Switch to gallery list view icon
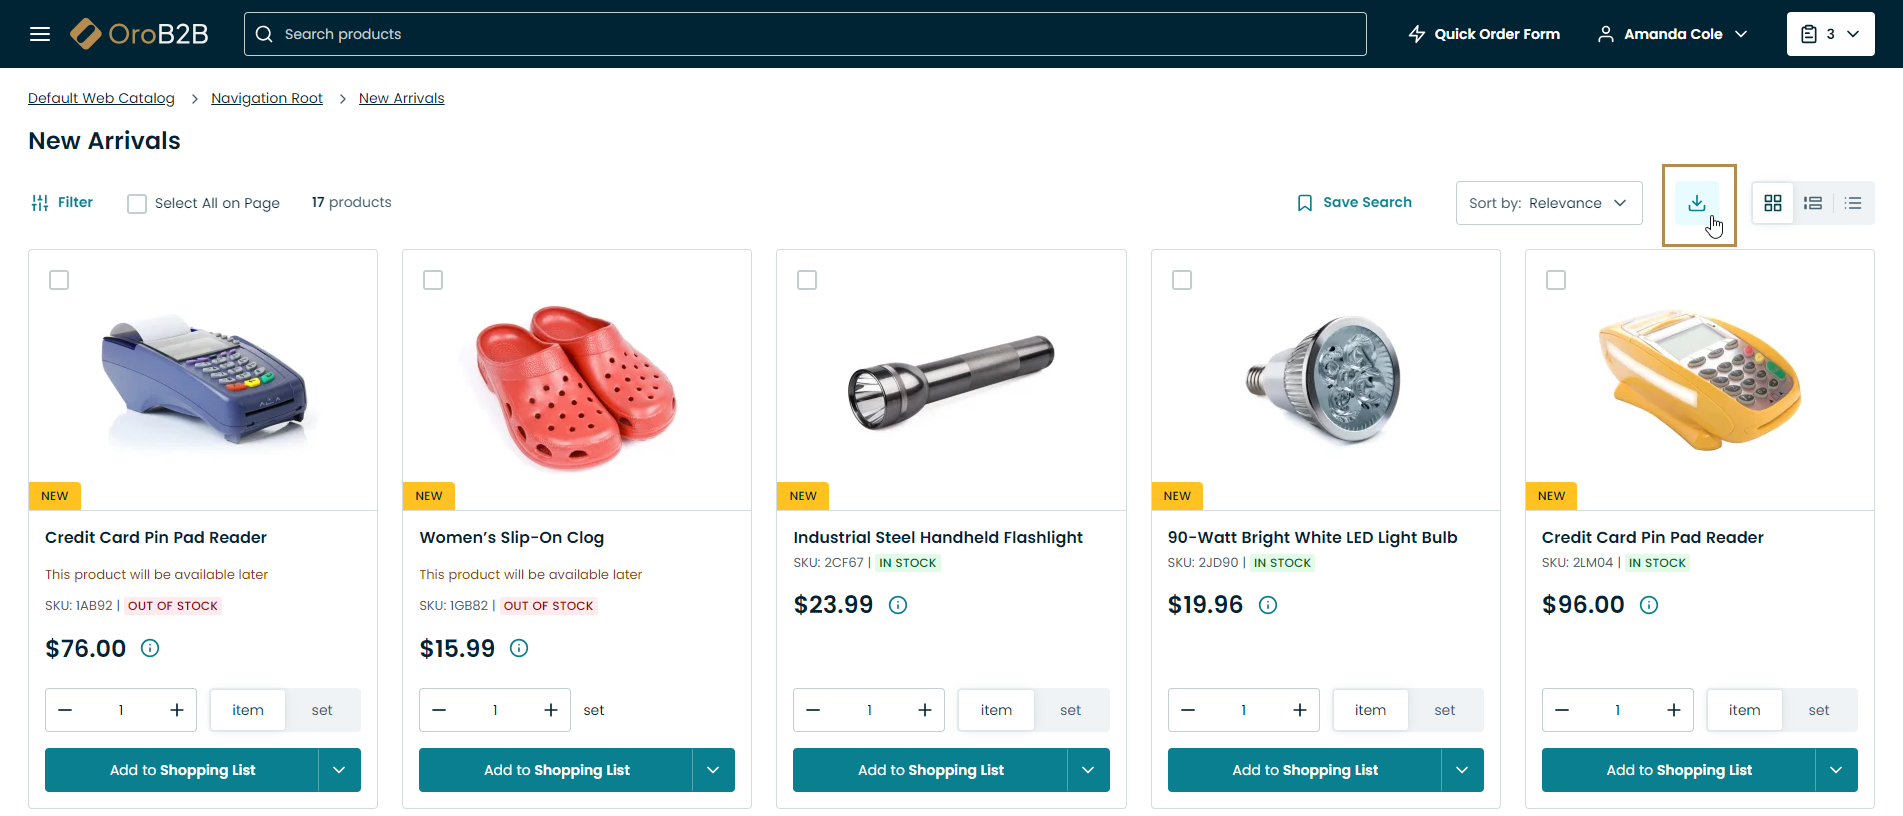The height and width of the screenshot is (816, 1903). click(1813, 203)
